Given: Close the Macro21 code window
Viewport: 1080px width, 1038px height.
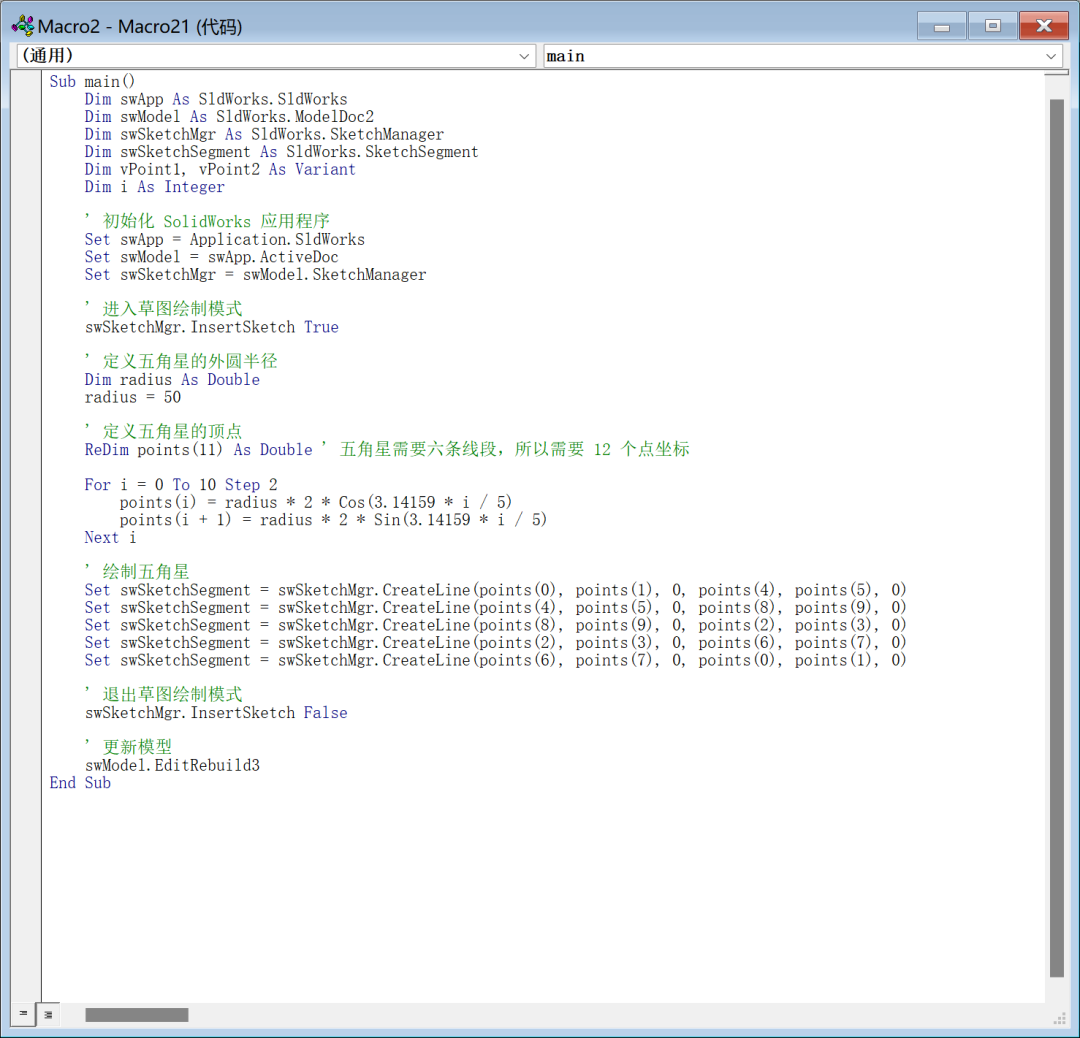Looking at the screenshot, I should tap(1044, 26).
